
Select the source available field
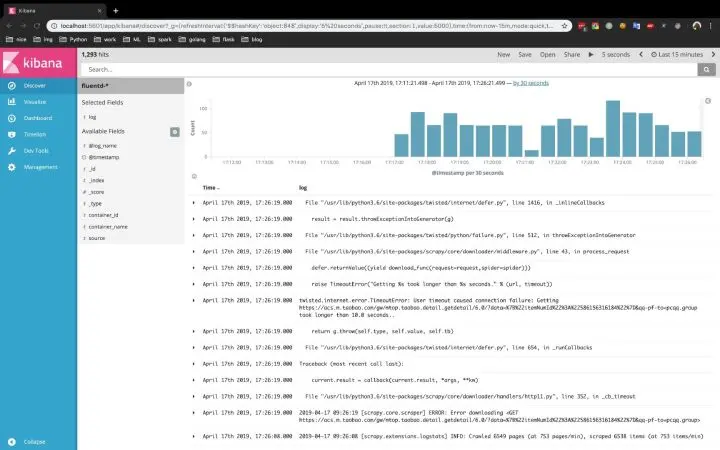point(96,238)
